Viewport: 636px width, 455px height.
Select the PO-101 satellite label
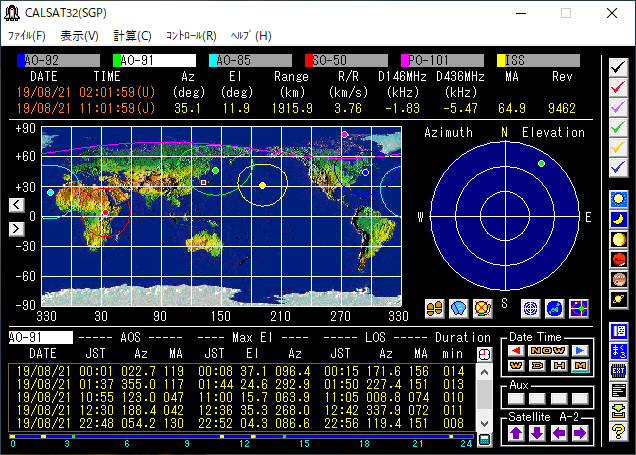[x=443, y=60]
